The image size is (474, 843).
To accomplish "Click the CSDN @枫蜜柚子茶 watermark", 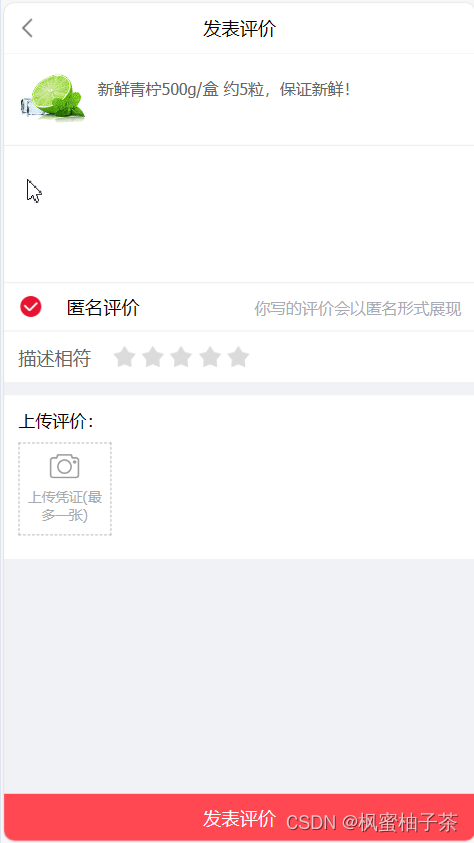I will click(x=372, y=822).
